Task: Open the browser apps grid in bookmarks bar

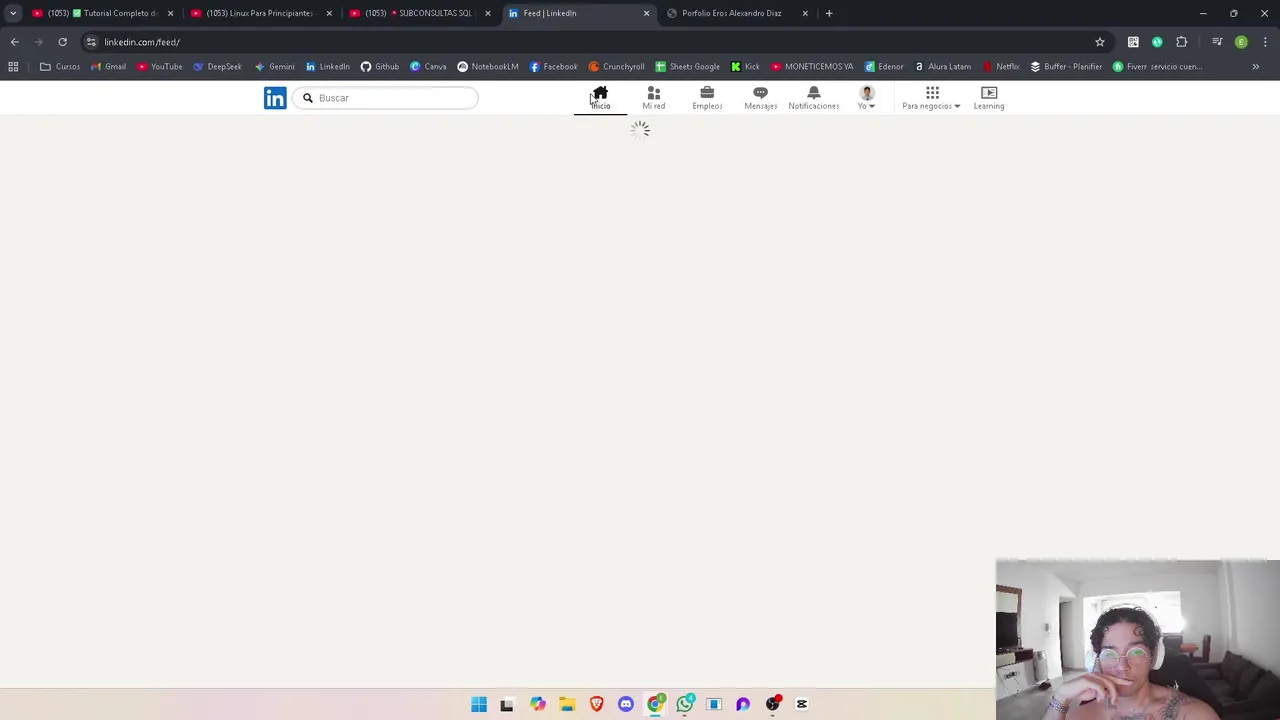Action: coord(13,67)
